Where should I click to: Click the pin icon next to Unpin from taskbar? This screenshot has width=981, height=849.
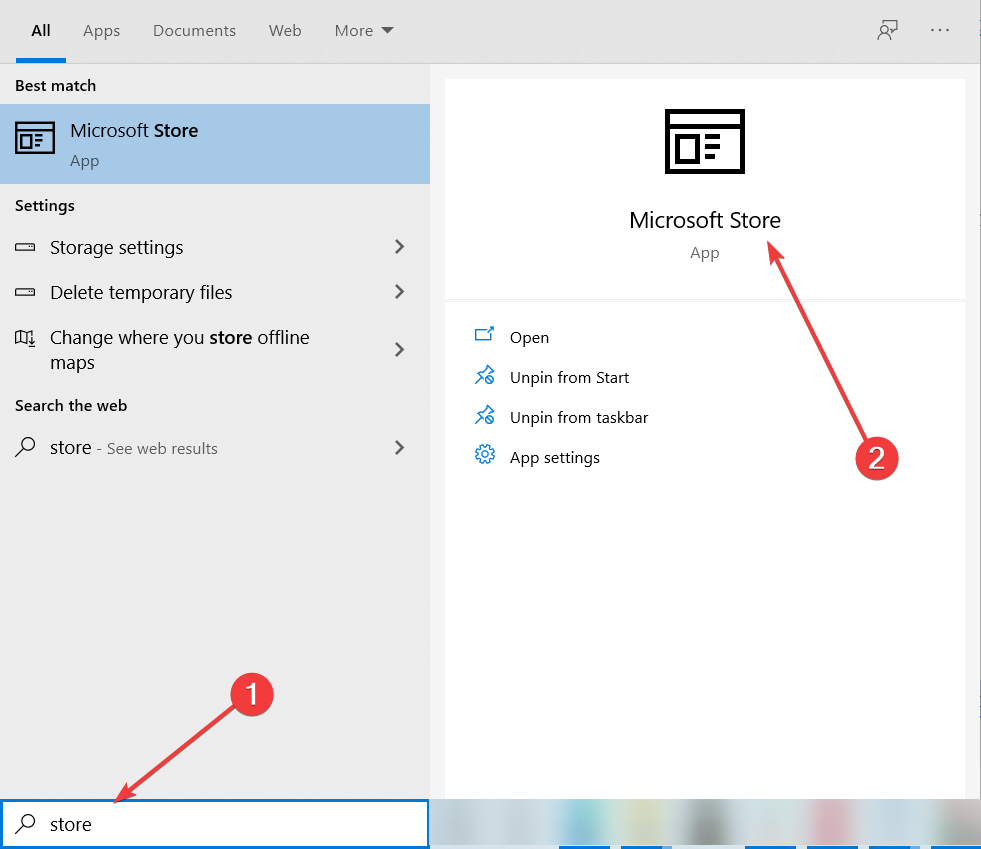485,415
